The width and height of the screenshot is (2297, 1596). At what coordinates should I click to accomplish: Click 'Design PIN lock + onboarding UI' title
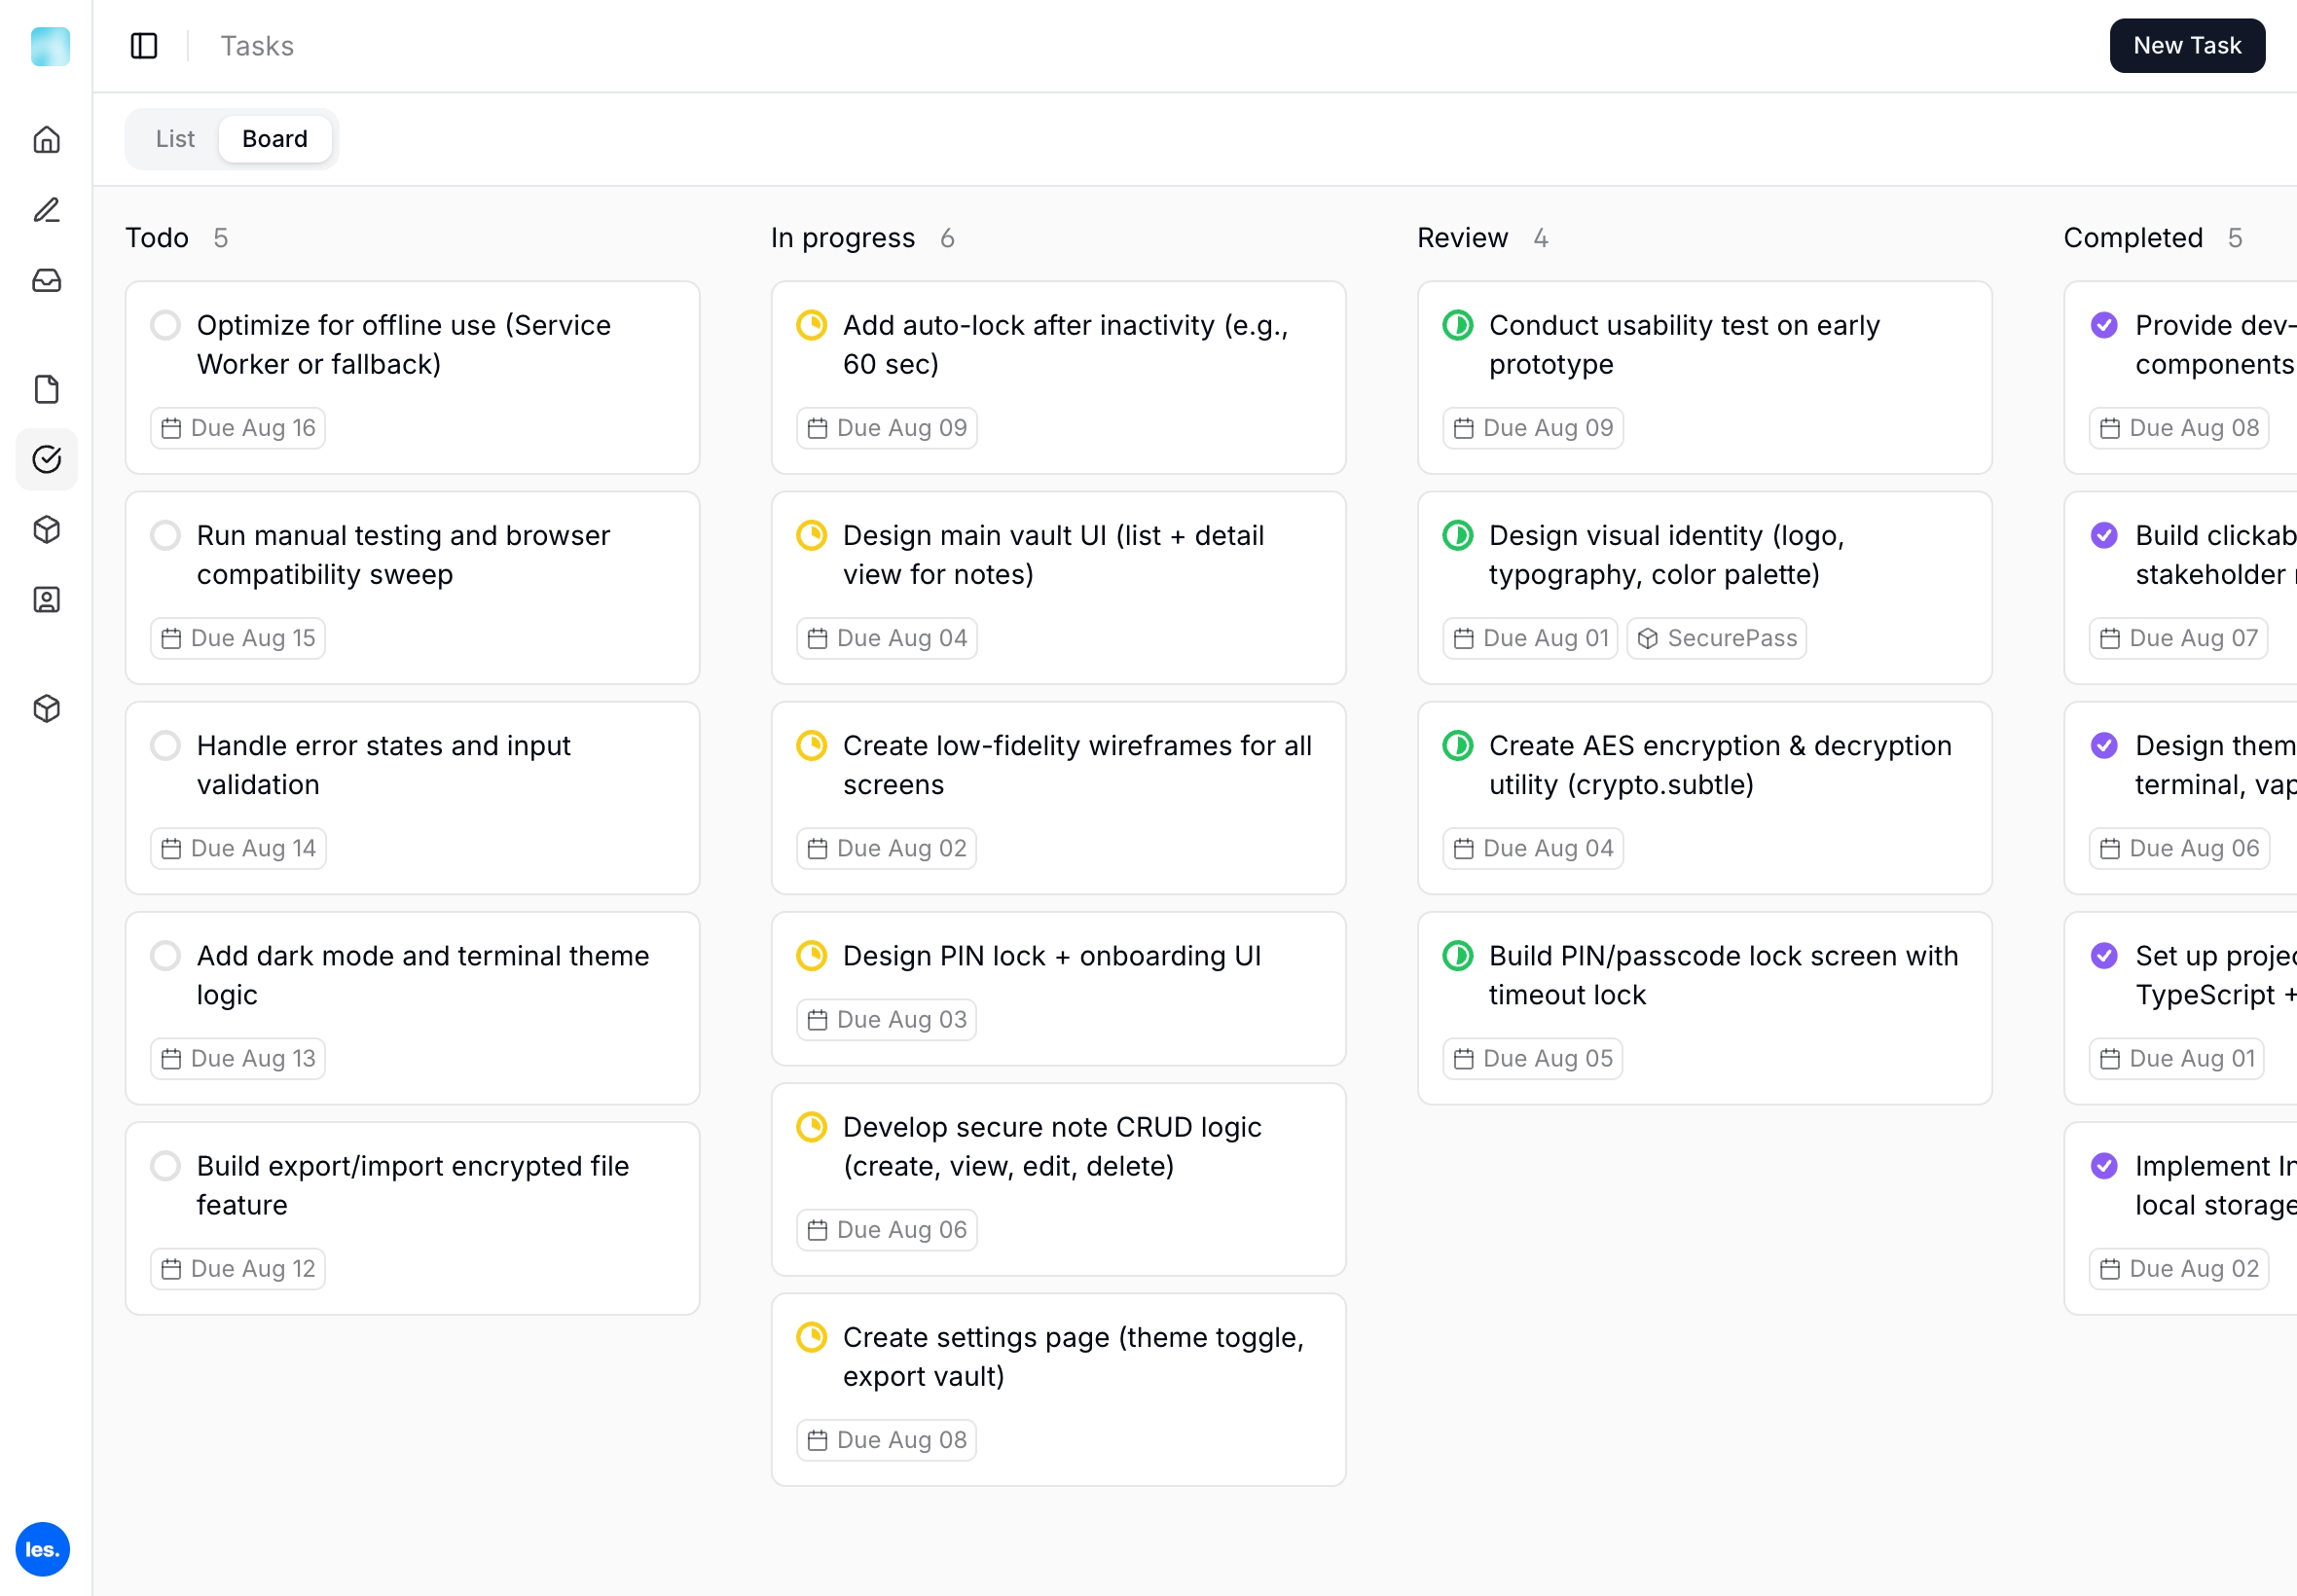1052,955
